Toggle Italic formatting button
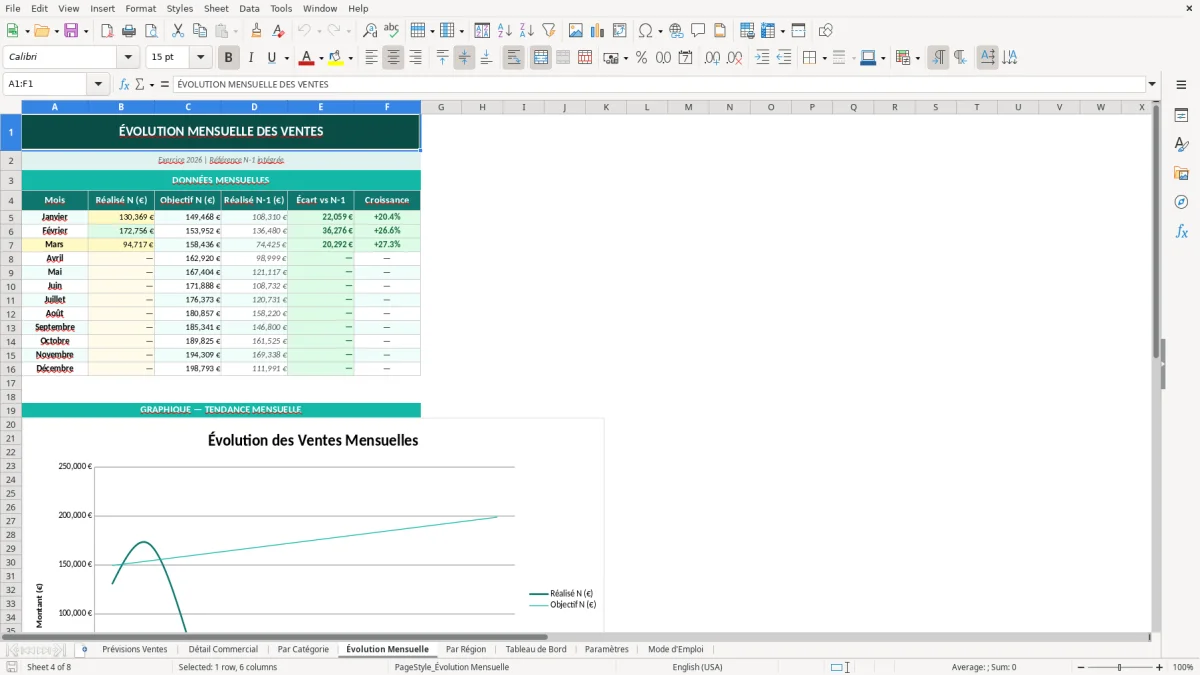This screenshot has height=675, width=1200. tap(250, 58)
